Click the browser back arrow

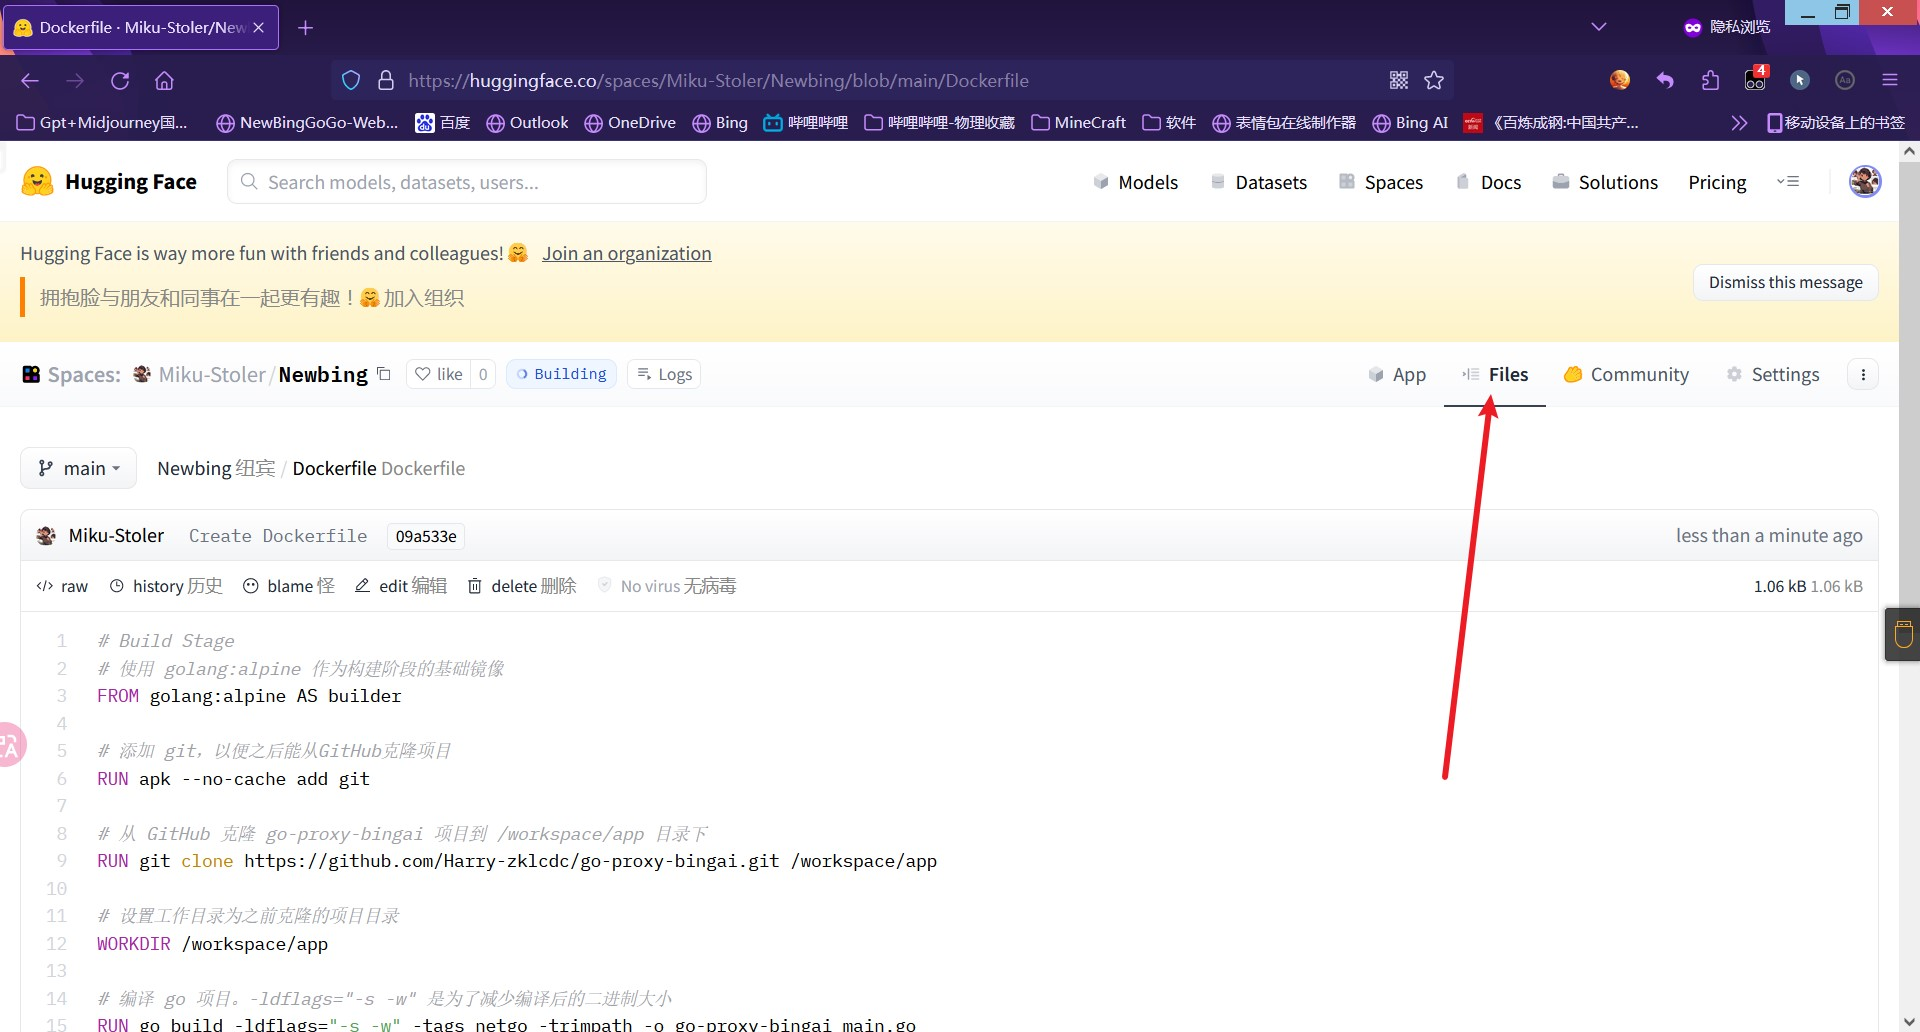(30, 81)
